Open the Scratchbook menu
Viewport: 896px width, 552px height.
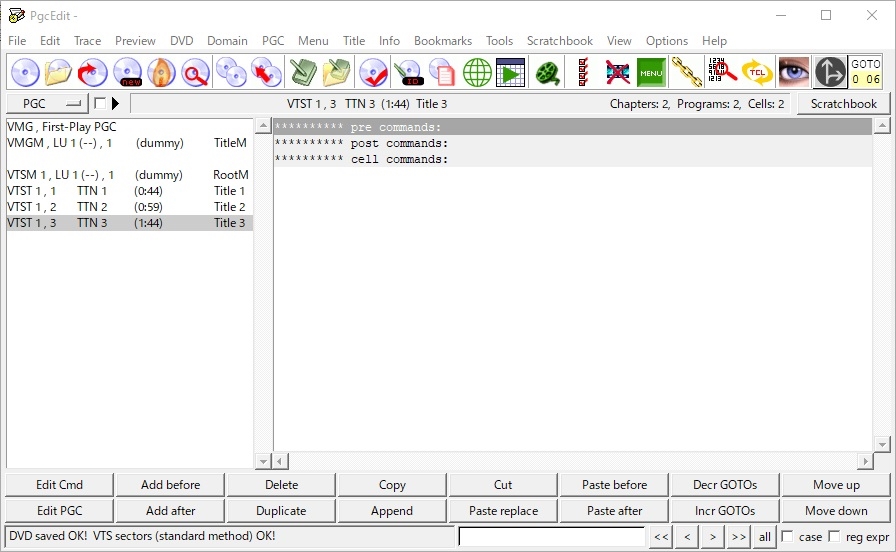point(559,41)
